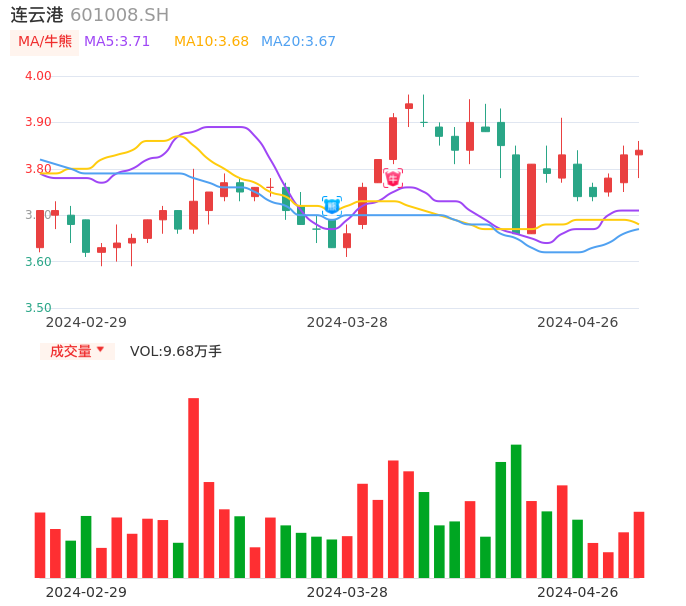Open the 成交量 indicator dropdown arrow
Image resolution: width=686 pixels, height=606 pixels.
click(x=100, y=350)
